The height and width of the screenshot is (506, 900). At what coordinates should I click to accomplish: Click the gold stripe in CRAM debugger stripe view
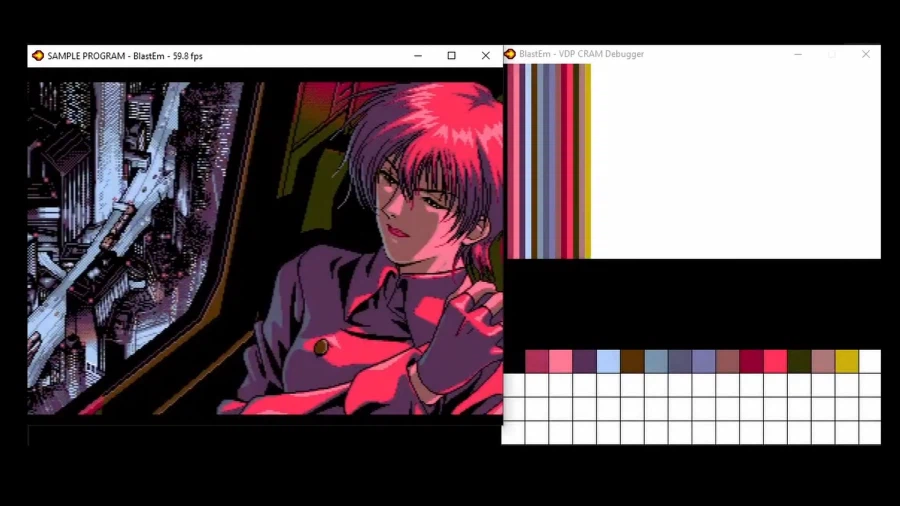click(588, 161)
